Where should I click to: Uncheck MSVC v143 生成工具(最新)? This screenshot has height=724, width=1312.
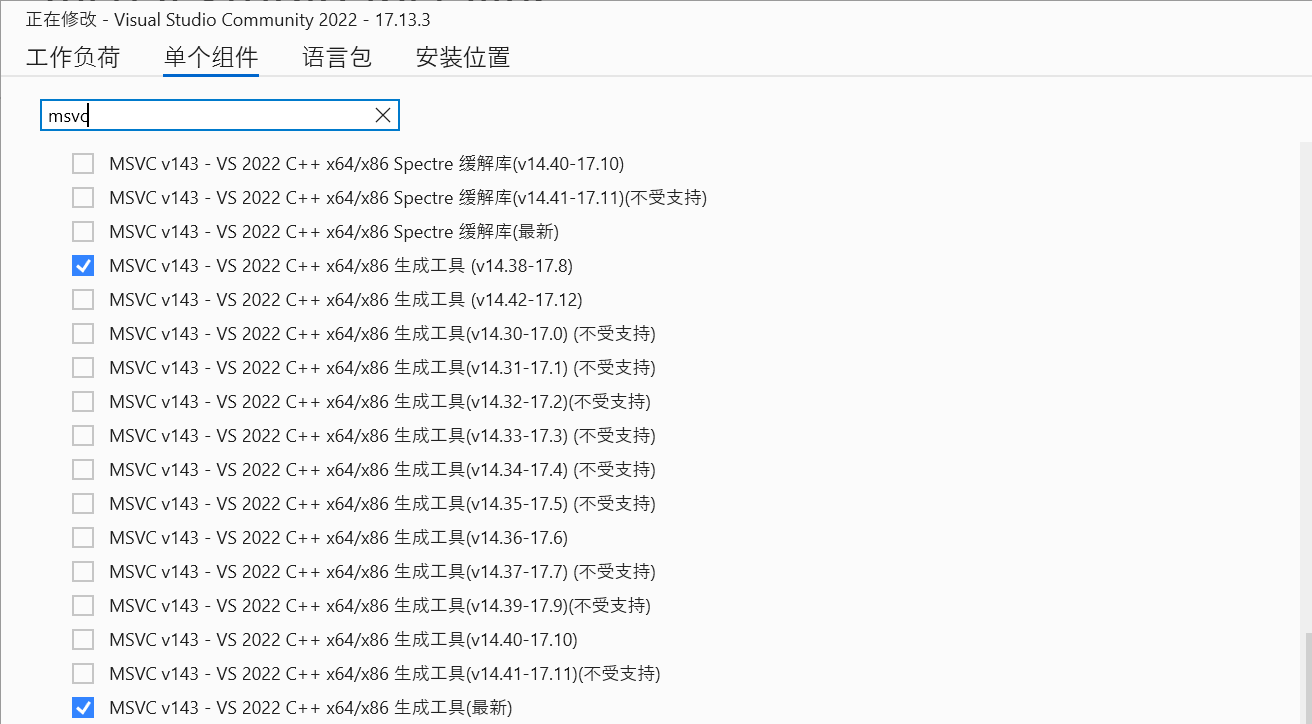coord(83,707)
